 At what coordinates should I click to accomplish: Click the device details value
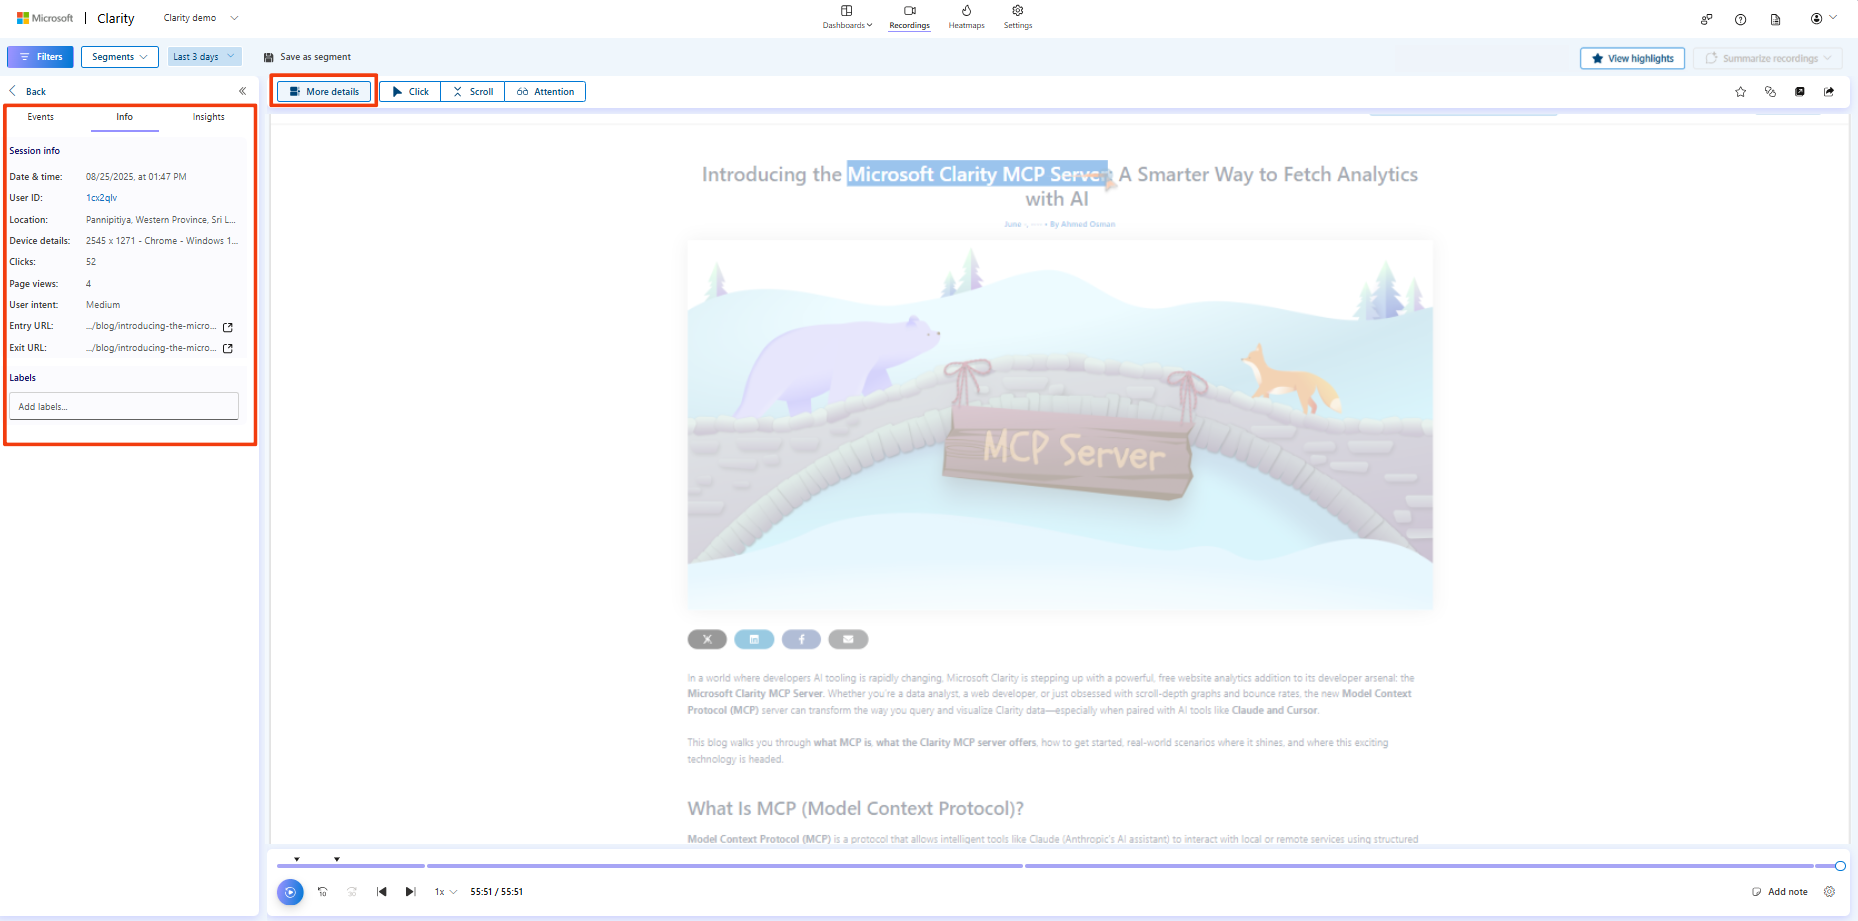click(x=162, y=241)
